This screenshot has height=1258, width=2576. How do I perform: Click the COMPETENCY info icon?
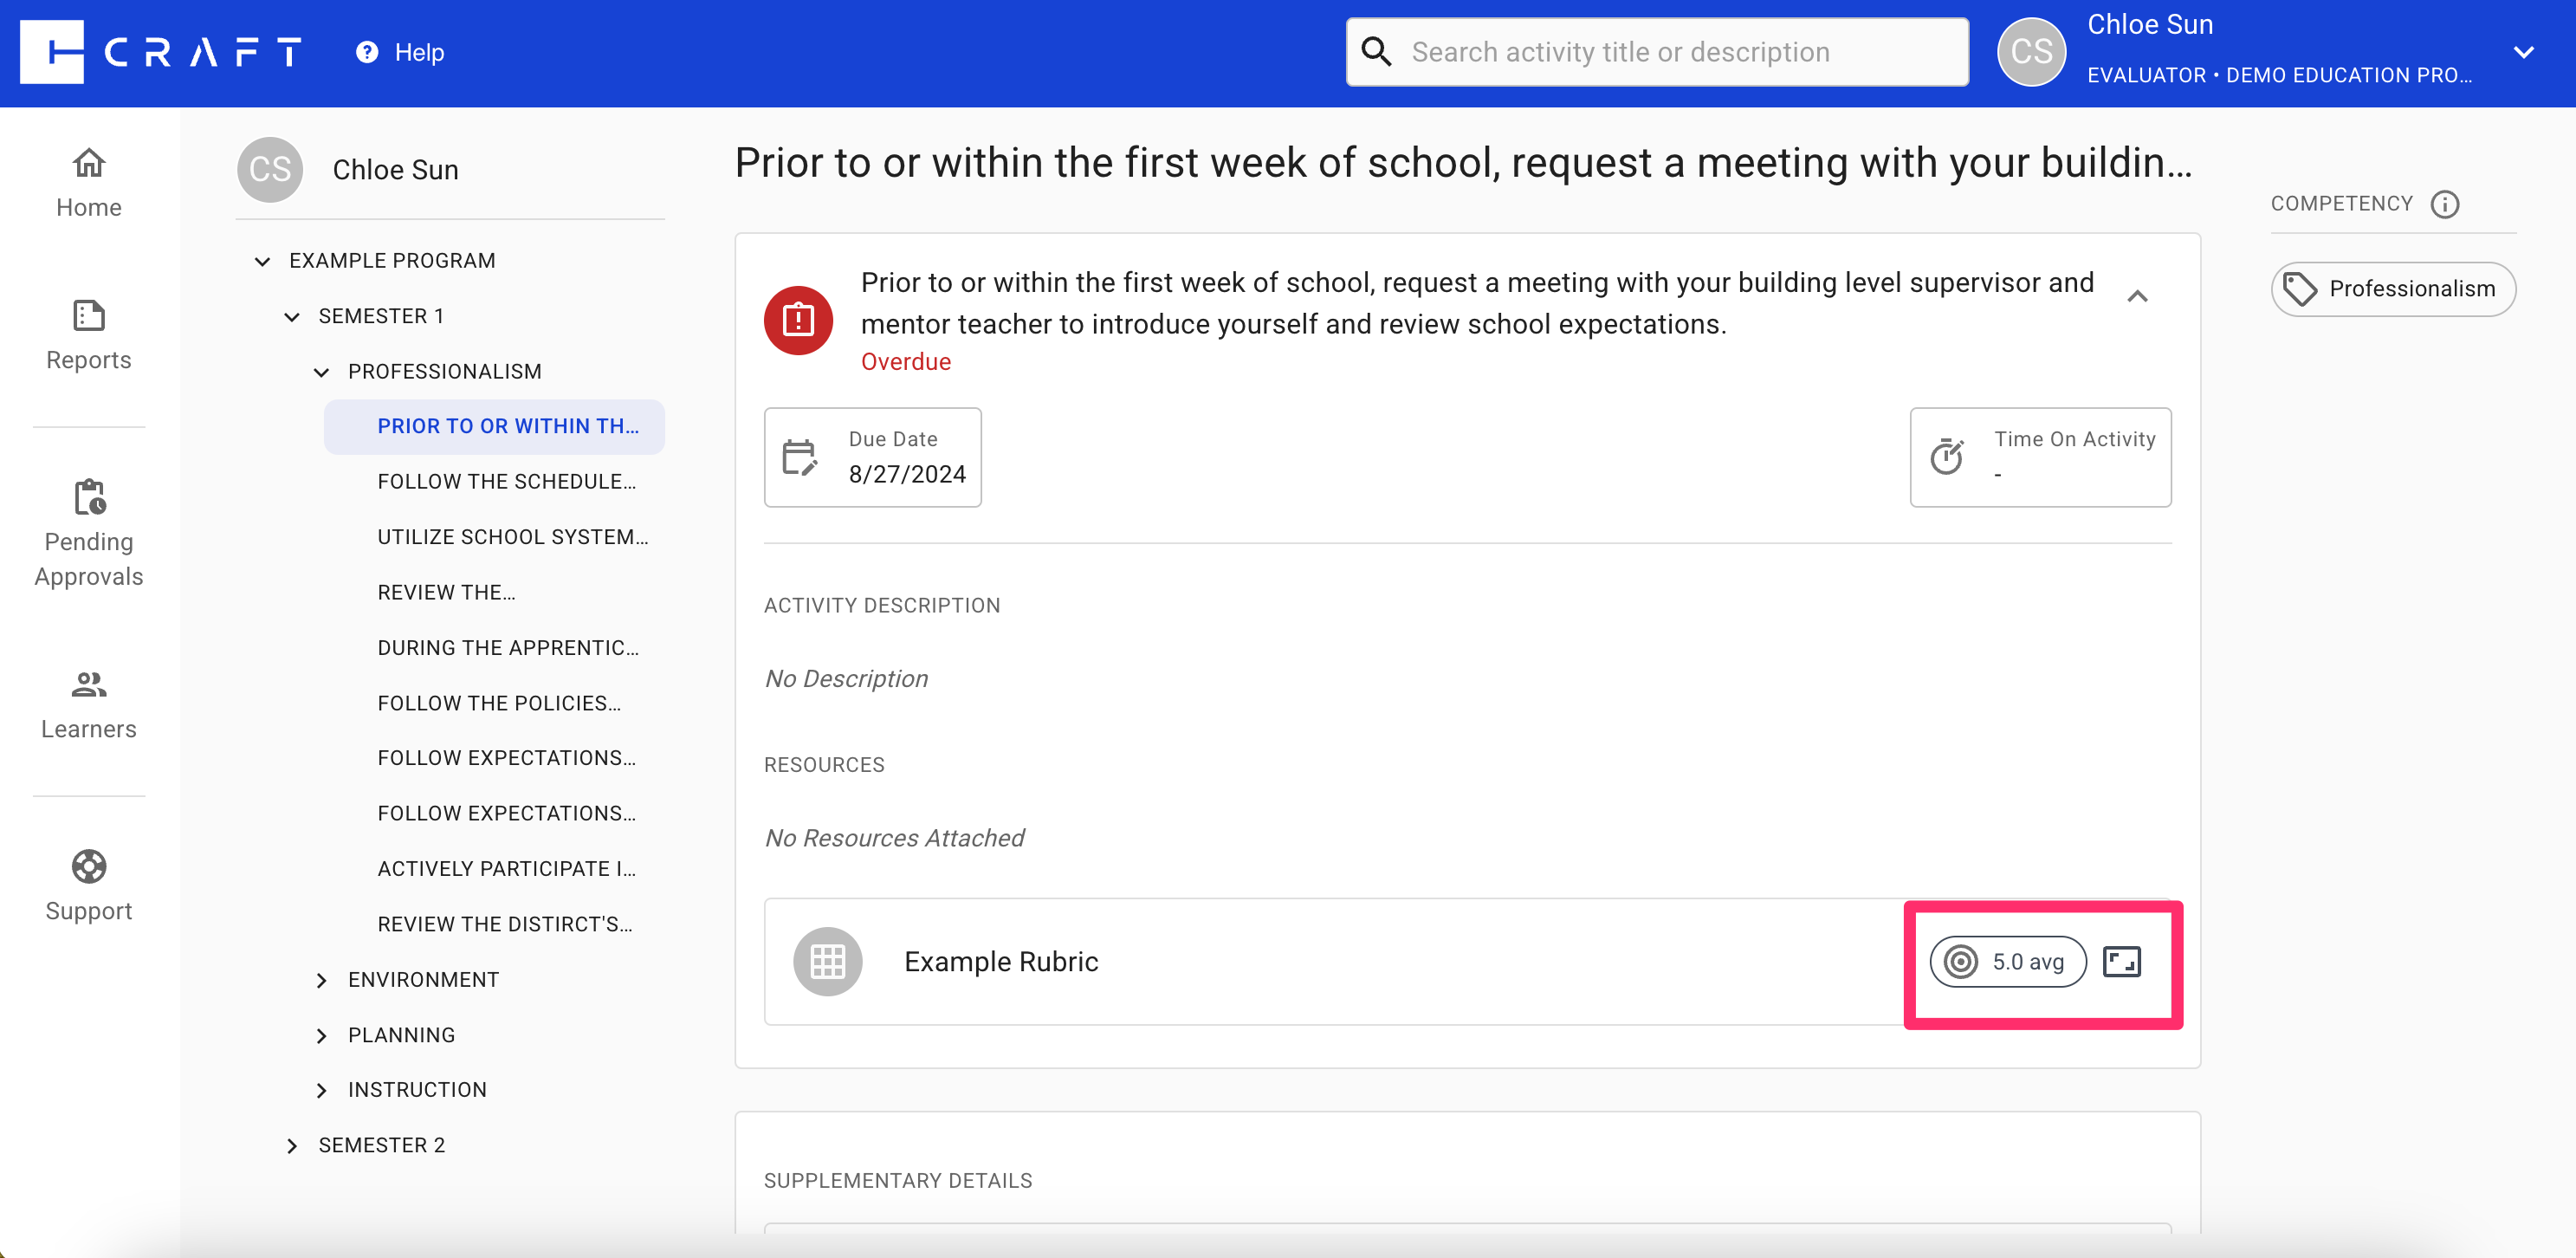(x=2447, y=204)
